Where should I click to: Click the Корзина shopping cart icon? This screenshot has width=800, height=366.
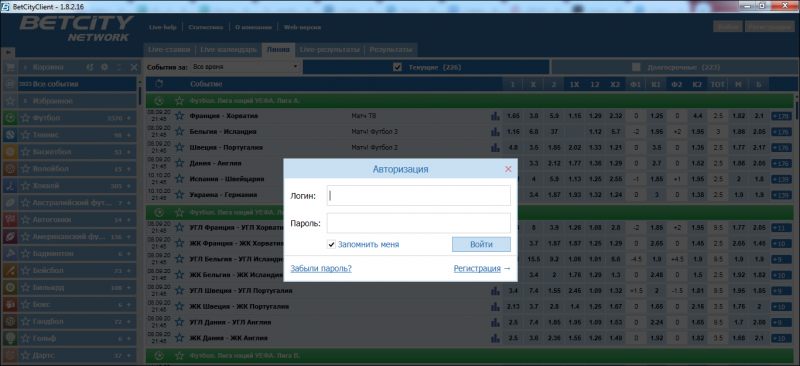(9, 67)
